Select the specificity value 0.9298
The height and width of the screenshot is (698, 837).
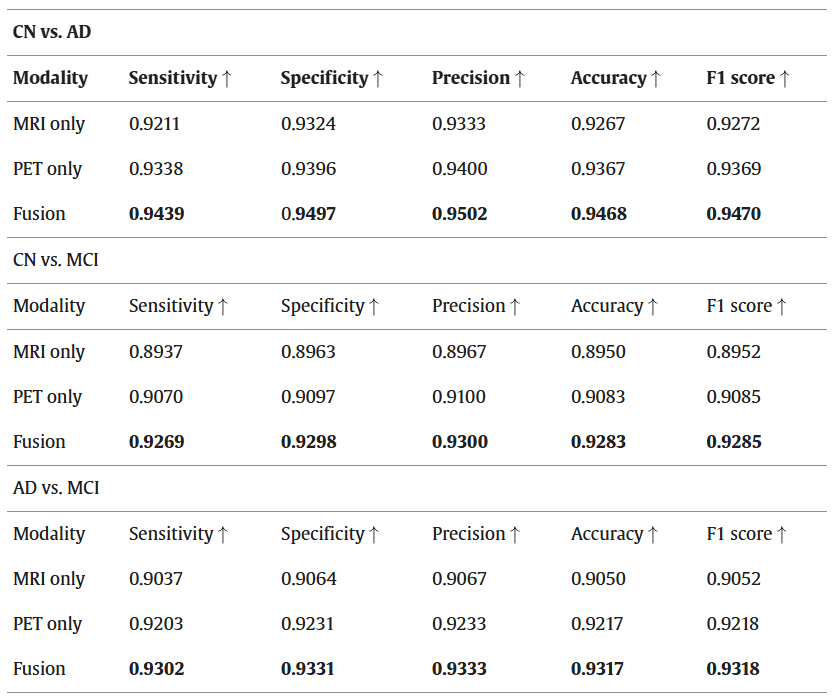pyautogui.click(x=308, y=442)
